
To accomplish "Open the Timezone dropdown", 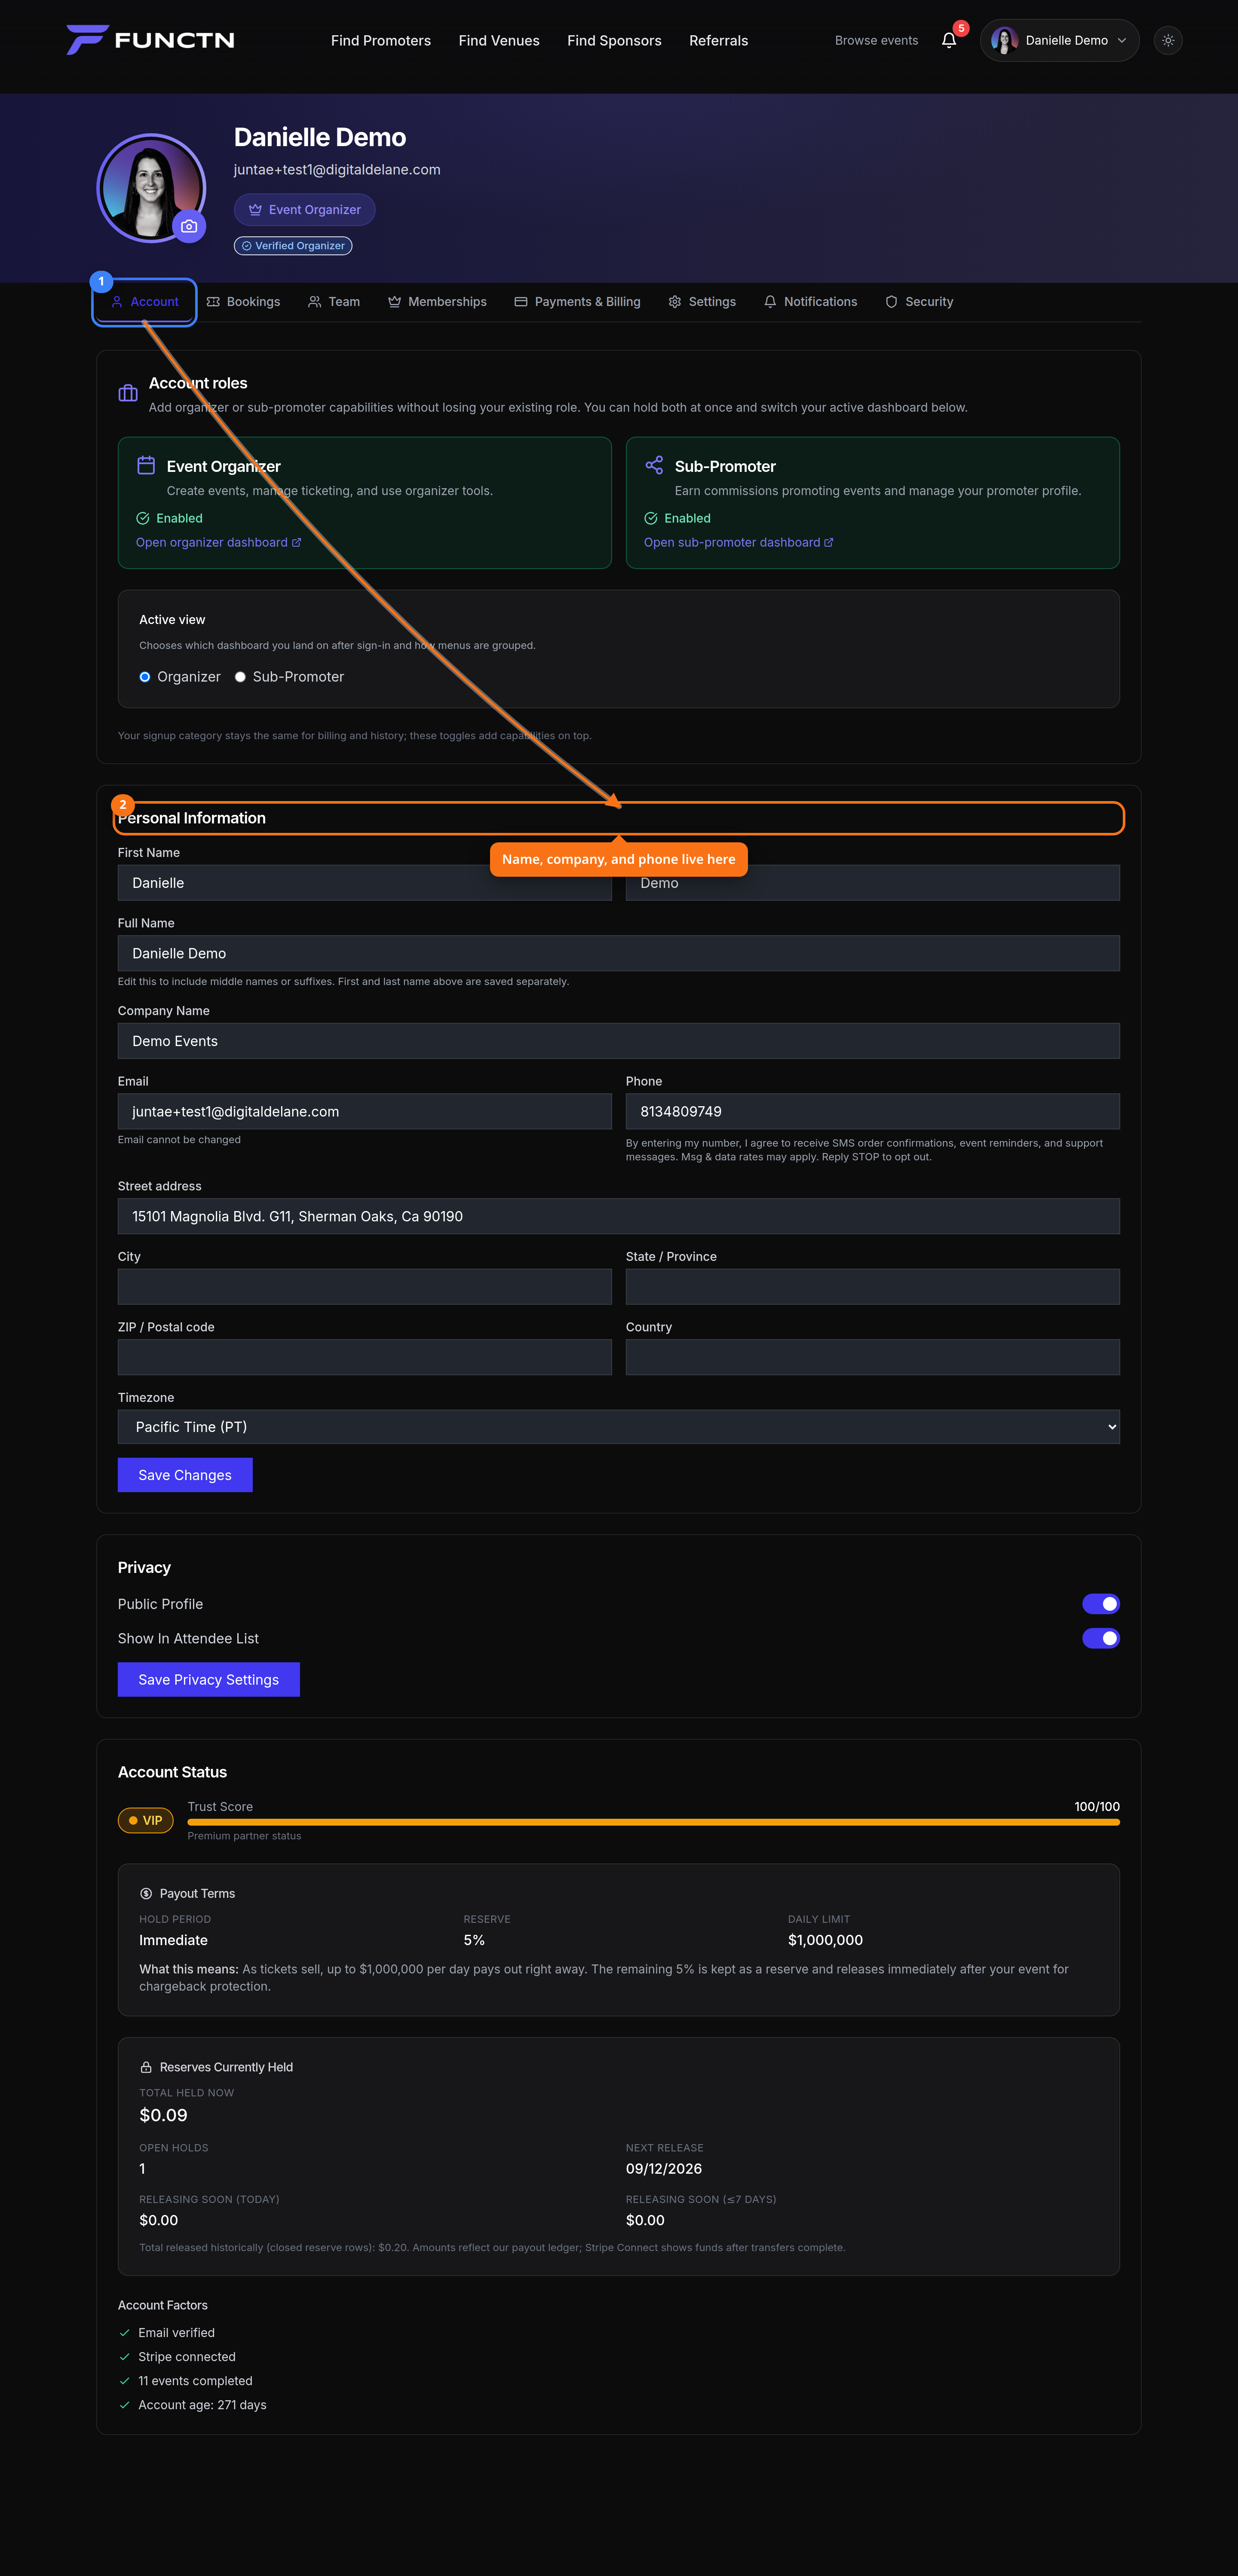I will coord(619,1427).
